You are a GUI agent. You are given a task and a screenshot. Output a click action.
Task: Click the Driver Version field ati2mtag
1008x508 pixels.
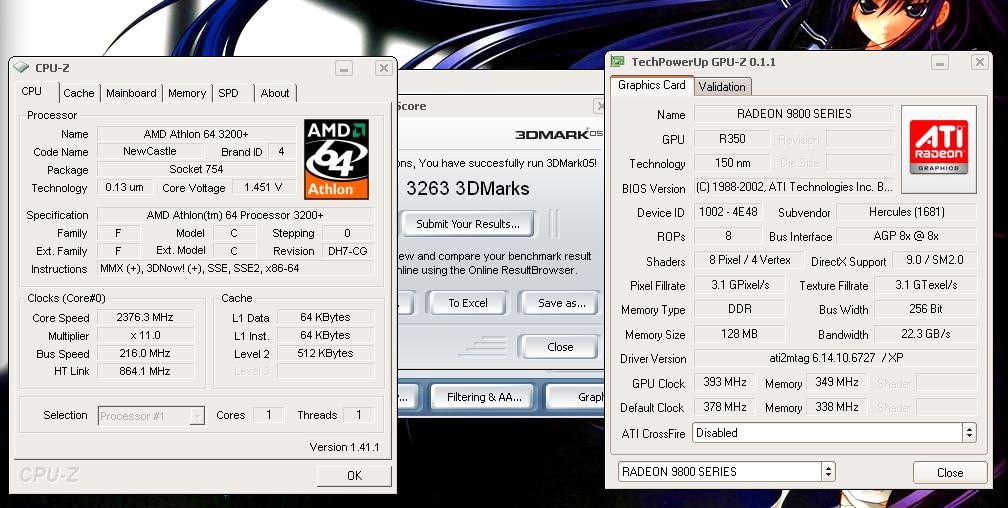click(835, 358)
